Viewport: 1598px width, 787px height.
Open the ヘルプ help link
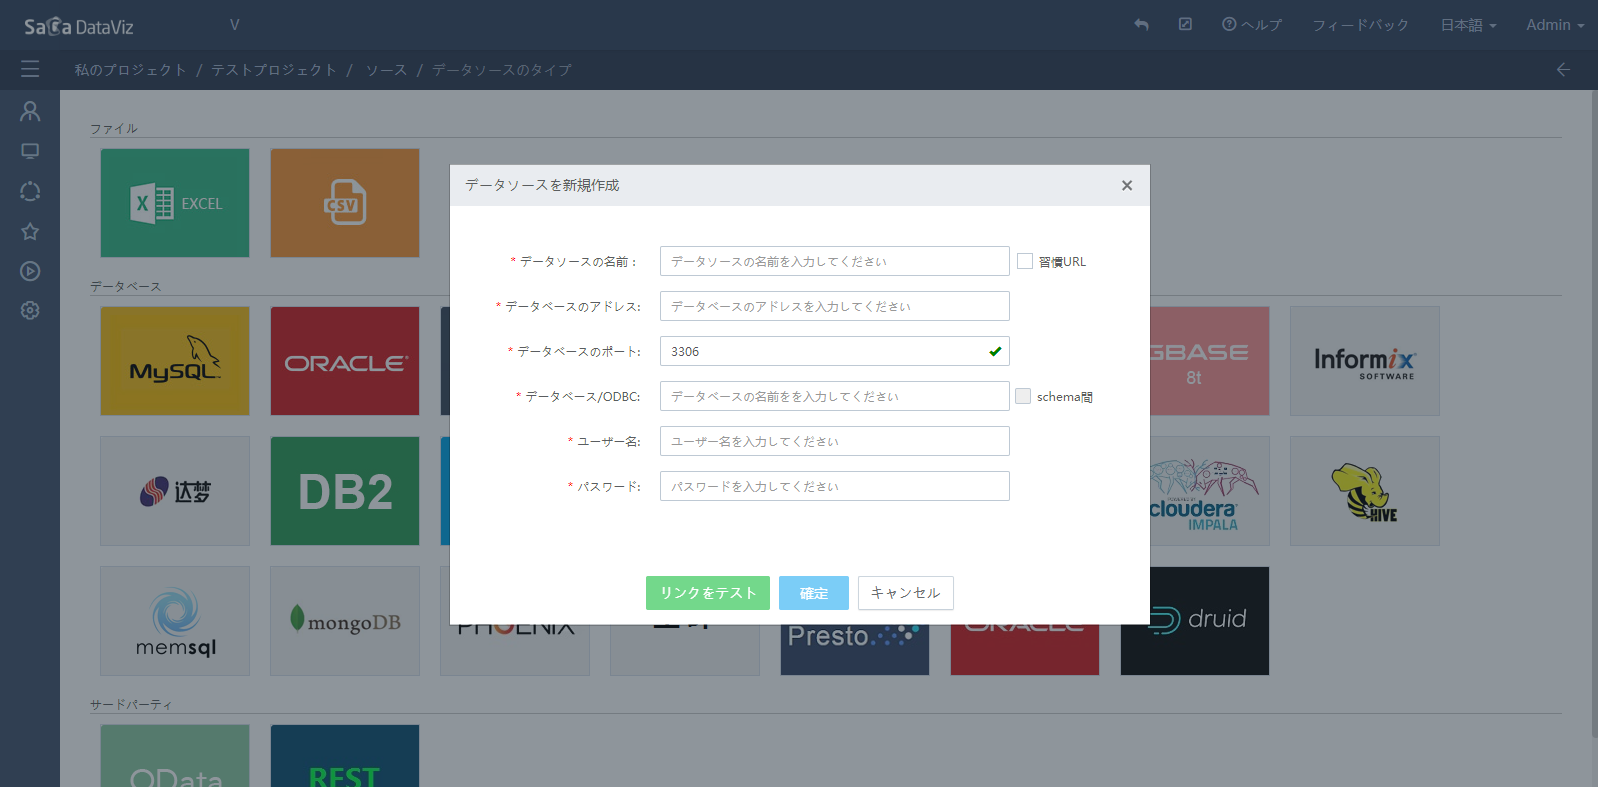(x=1252, y=25)
